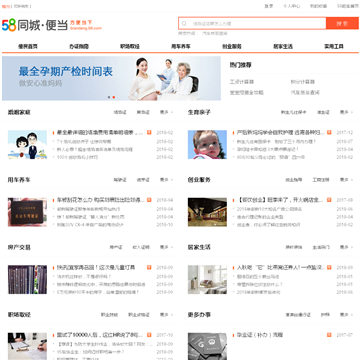This screenshot has width=360, height=360.
Task: Open the grey passports thumbnail
Action: point(207,346)
